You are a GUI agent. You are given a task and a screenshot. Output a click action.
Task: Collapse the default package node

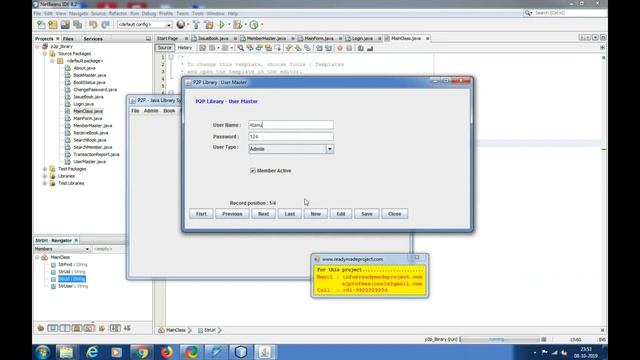pos(52,61)
